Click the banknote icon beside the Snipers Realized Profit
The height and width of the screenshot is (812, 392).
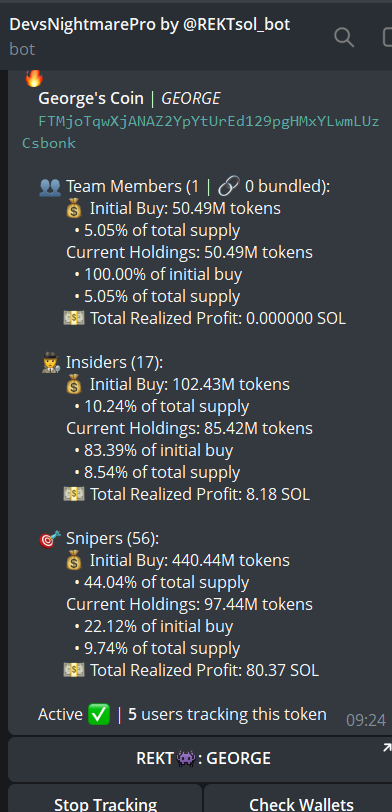point(74,670)
